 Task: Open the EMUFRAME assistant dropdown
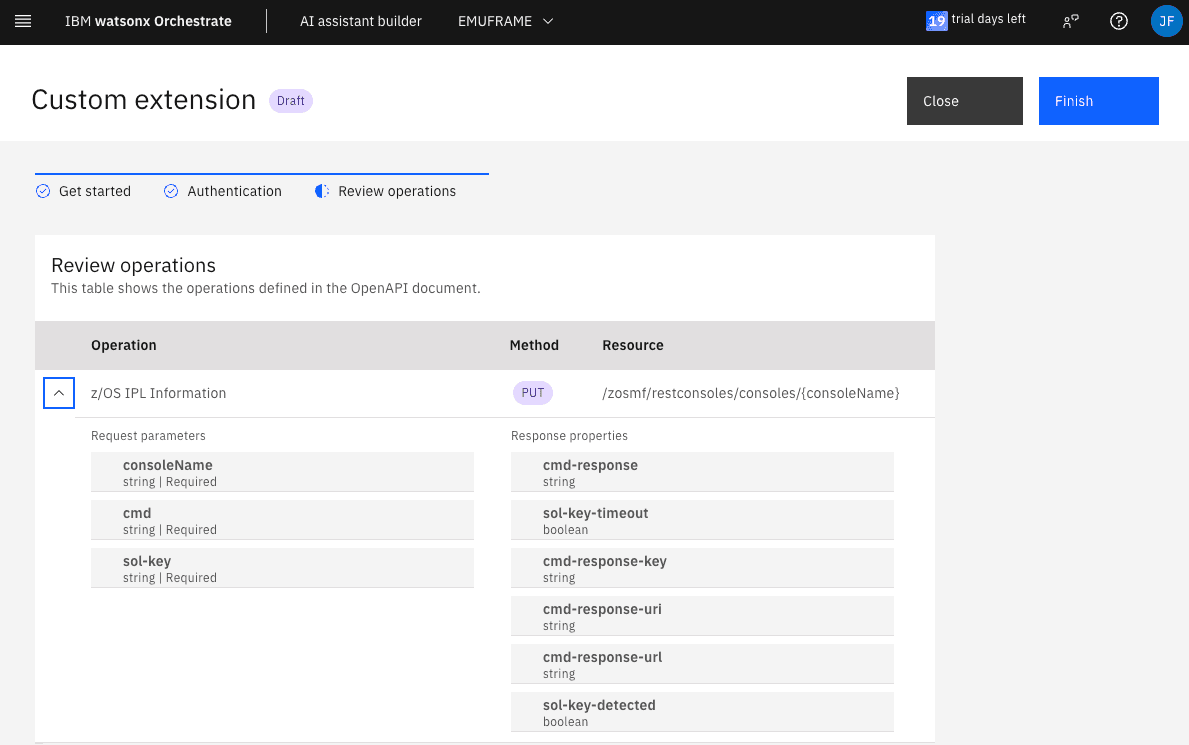[x=505, y=21]
